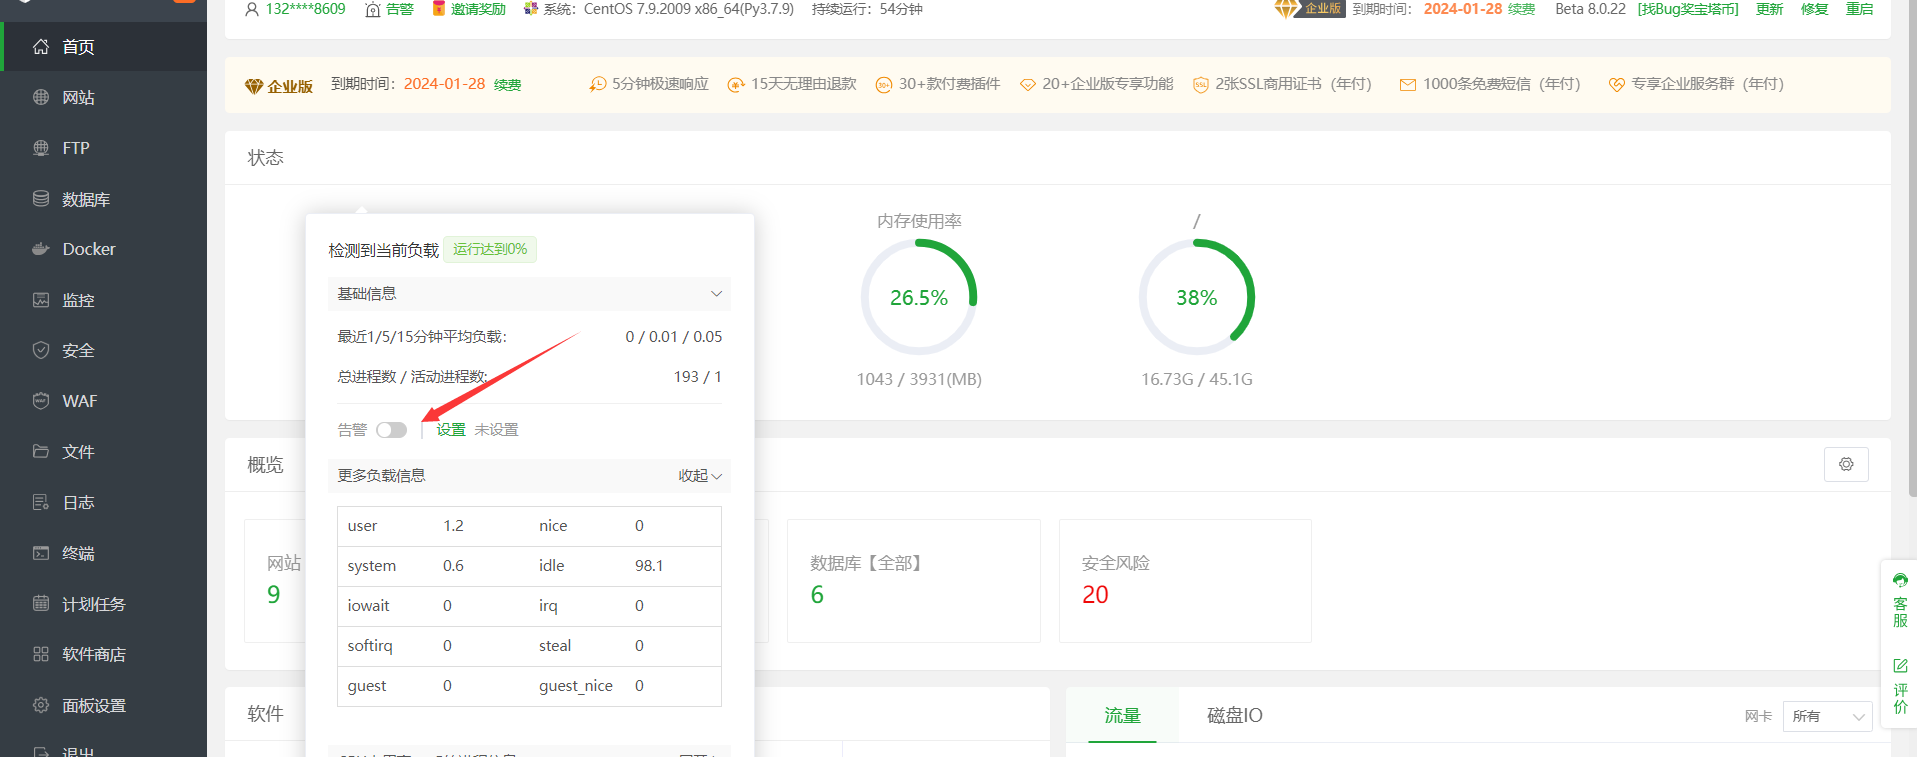Click load average value 0 / 0.01 / 0.05

pos(674,337)
